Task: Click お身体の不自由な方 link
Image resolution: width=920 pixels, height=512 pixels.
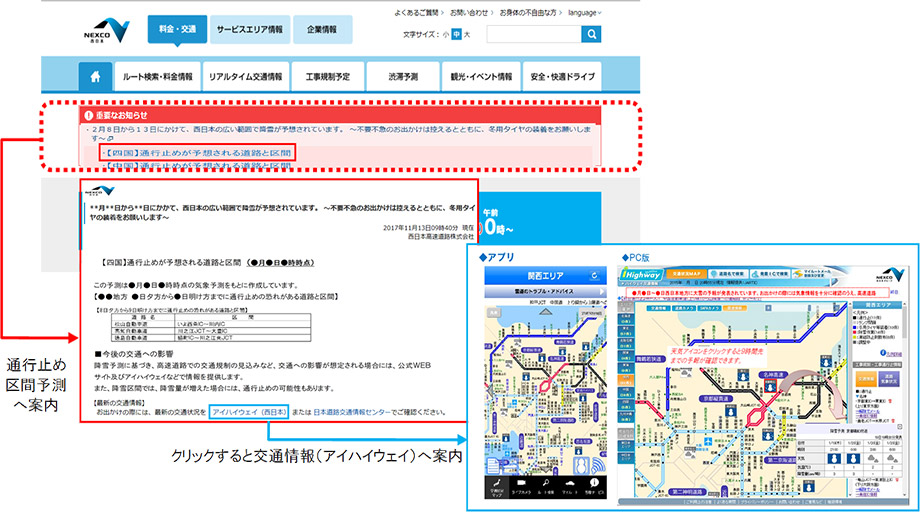Action: pos(530,13)
